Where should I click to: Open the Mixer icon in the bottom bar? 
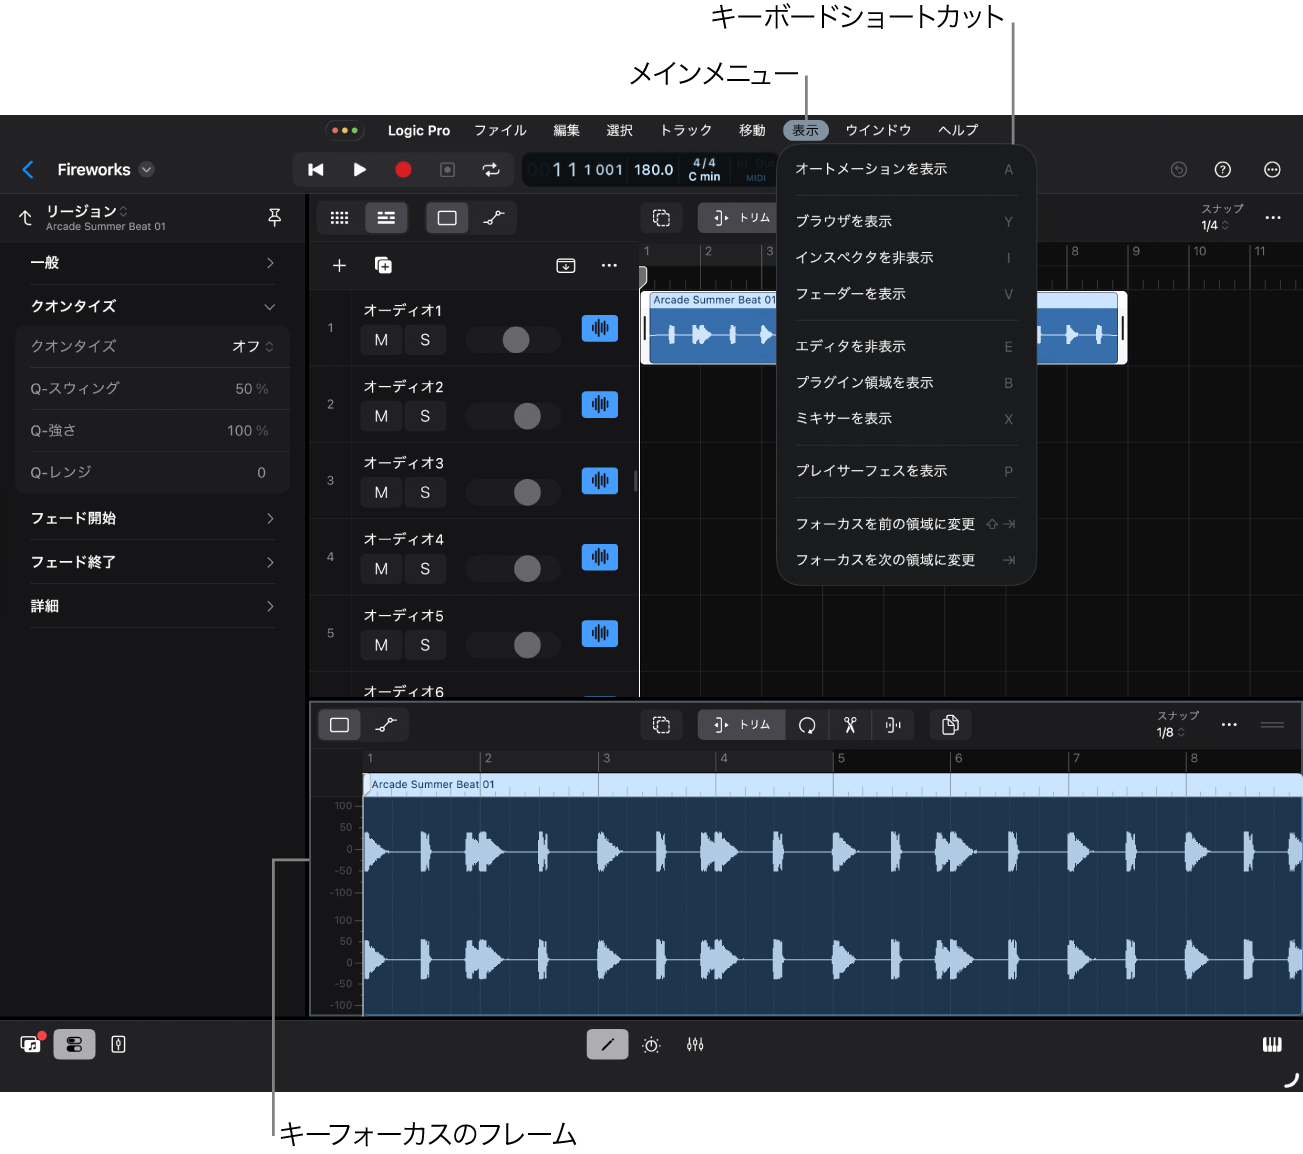(x=695, y=1045)
